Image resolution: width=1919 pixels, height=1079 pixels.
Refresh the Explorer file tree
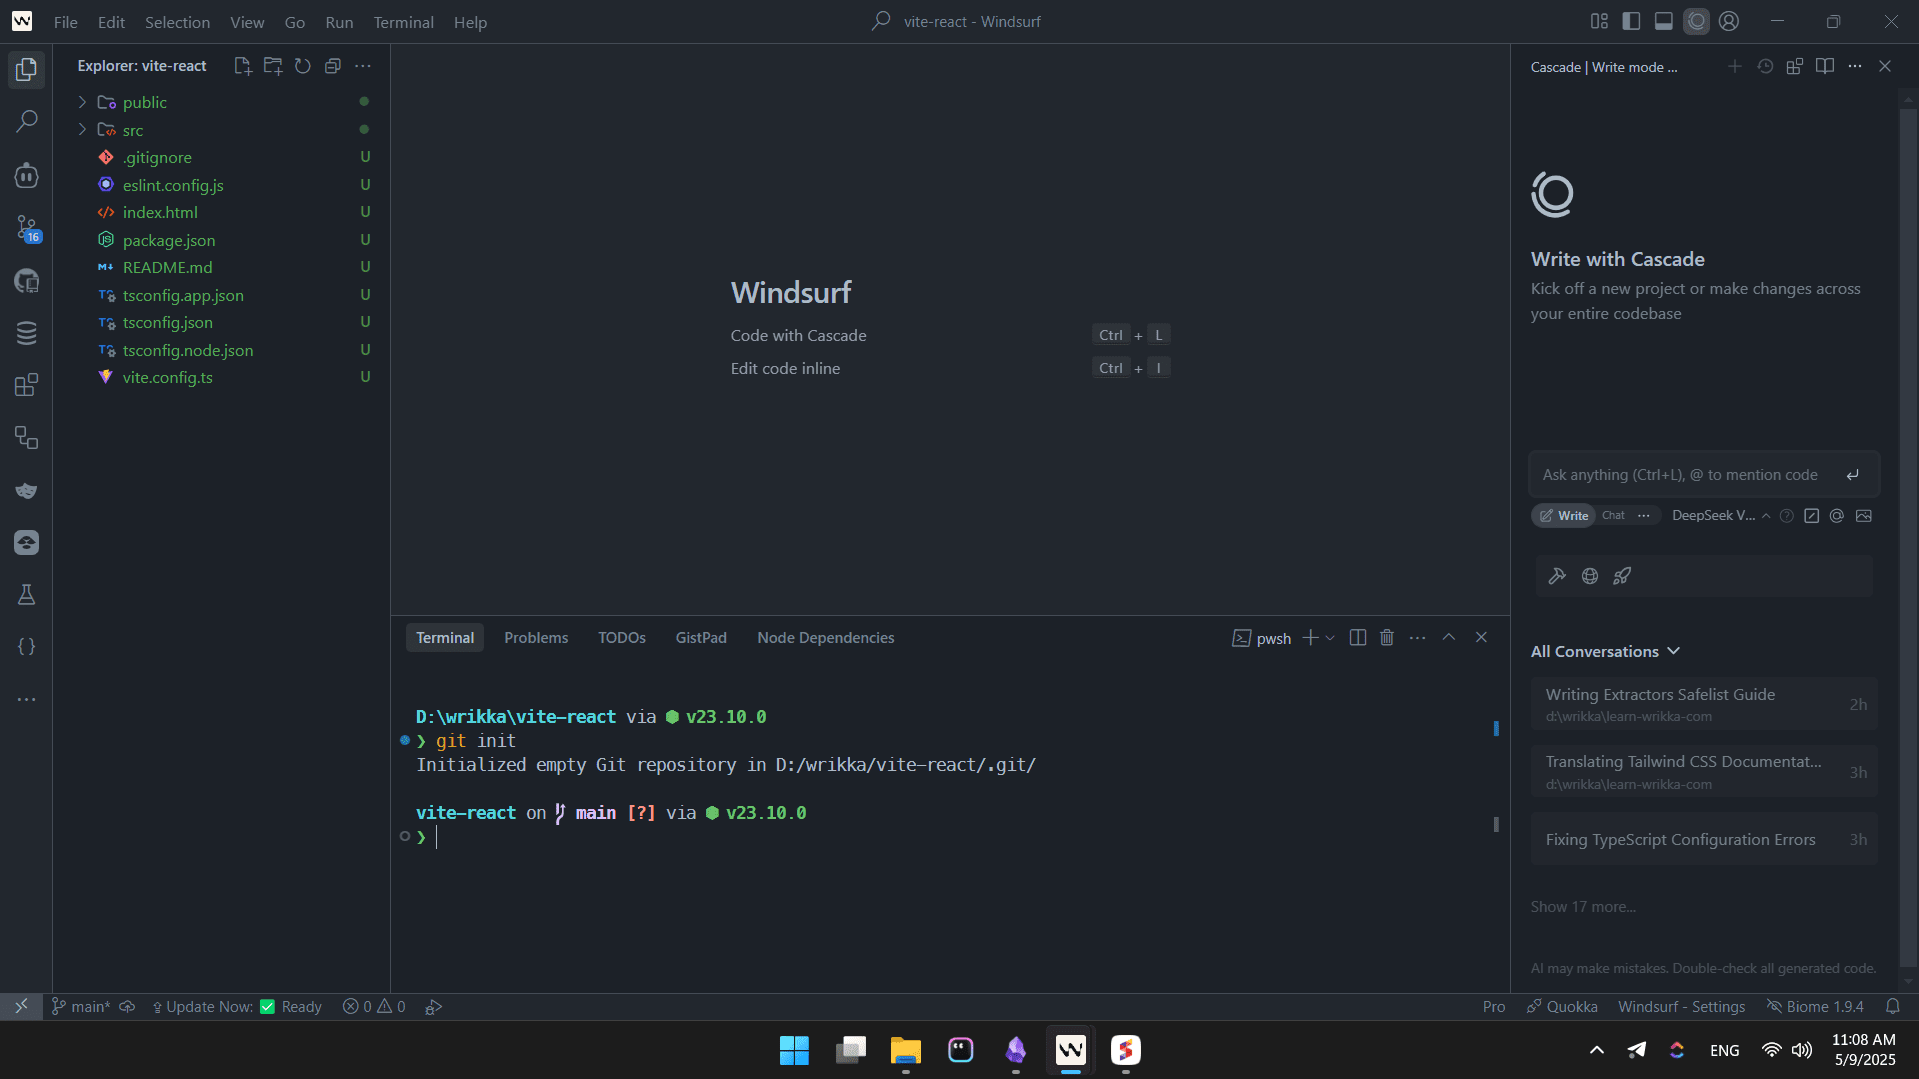[302, 66]
